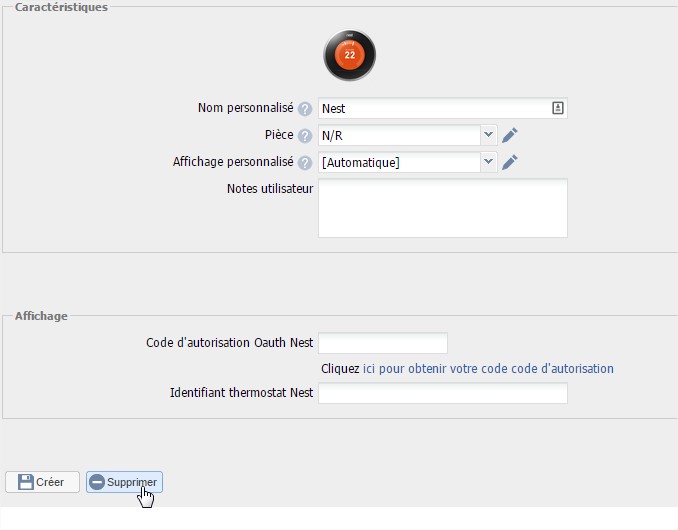The image size is (678, 530).
Task: Open help for Affichage personnalisé
Action: point(305,162)
